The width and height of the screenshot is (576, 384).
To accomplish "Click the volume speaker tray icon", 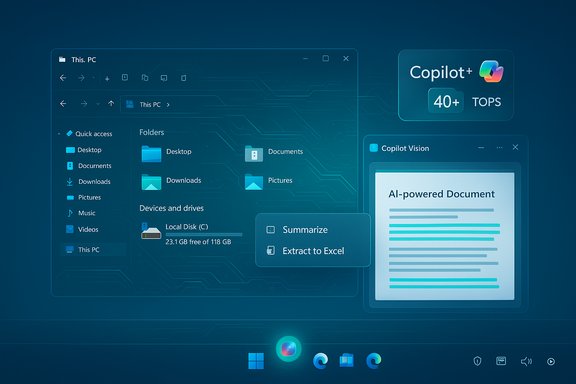I will (x=526, y=362).
